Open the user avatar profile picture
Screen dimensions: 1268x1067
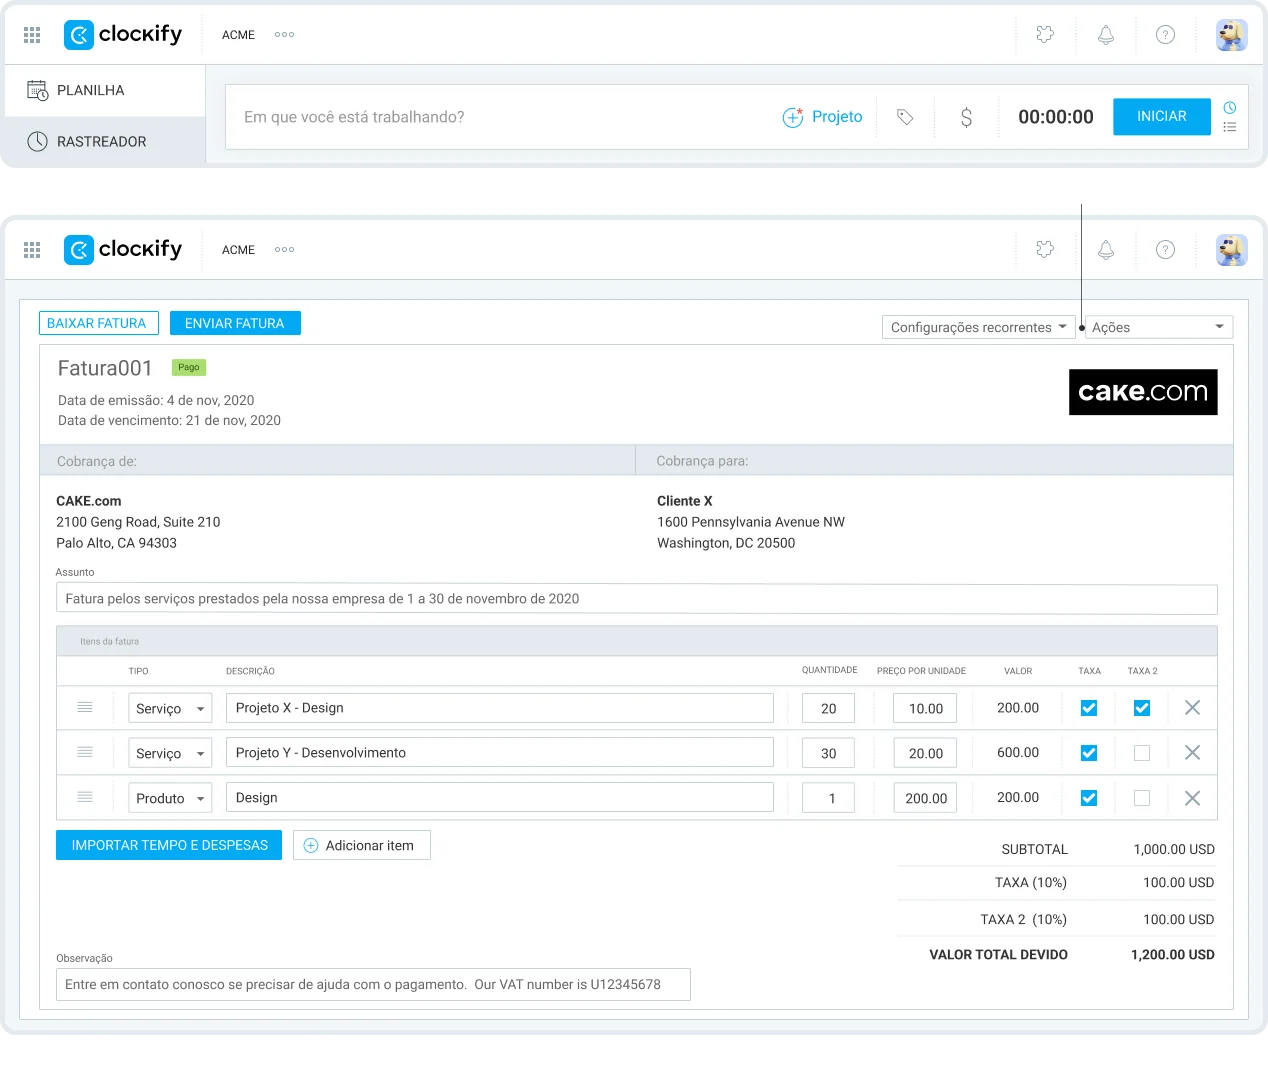pyautogui.click(x=1232, y=34)
